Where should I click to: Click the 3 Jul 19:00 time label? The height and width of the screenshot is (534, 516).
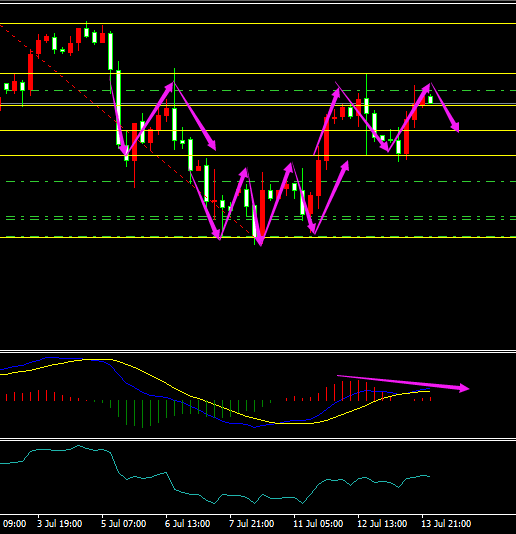(x=60, y=523)
